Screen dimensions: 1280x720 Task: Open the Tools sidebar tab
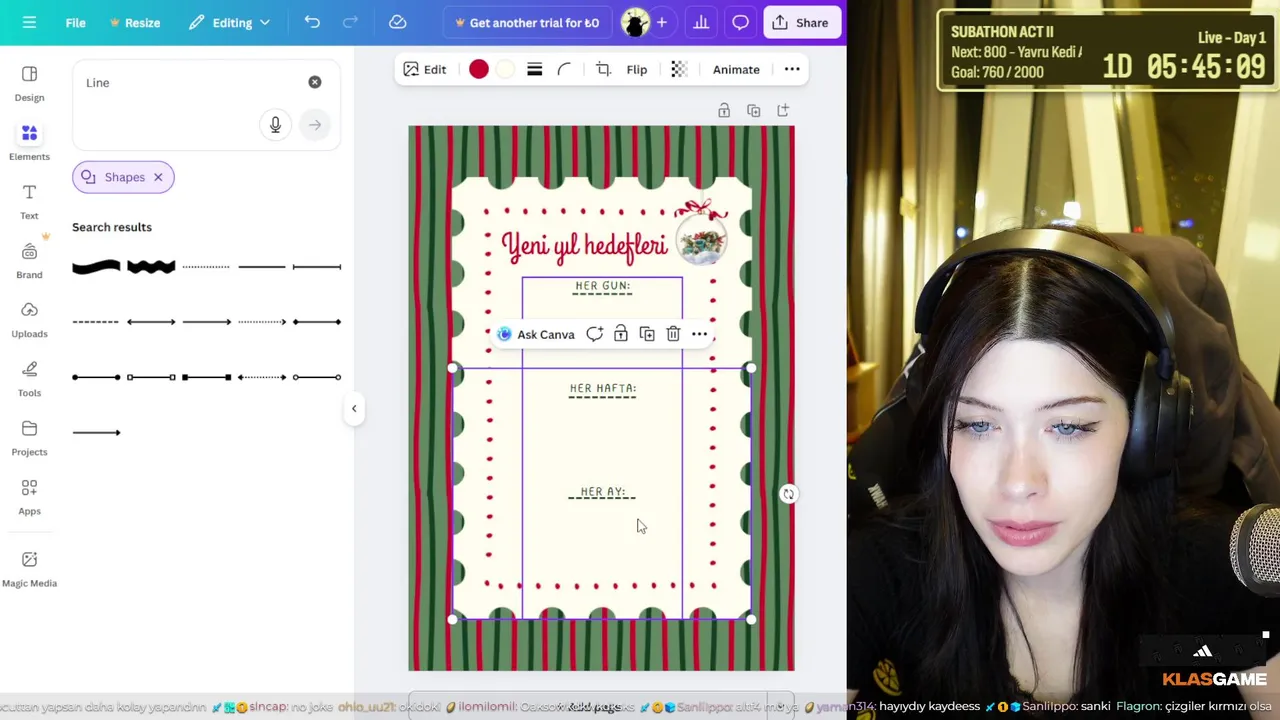coord(29,378)
